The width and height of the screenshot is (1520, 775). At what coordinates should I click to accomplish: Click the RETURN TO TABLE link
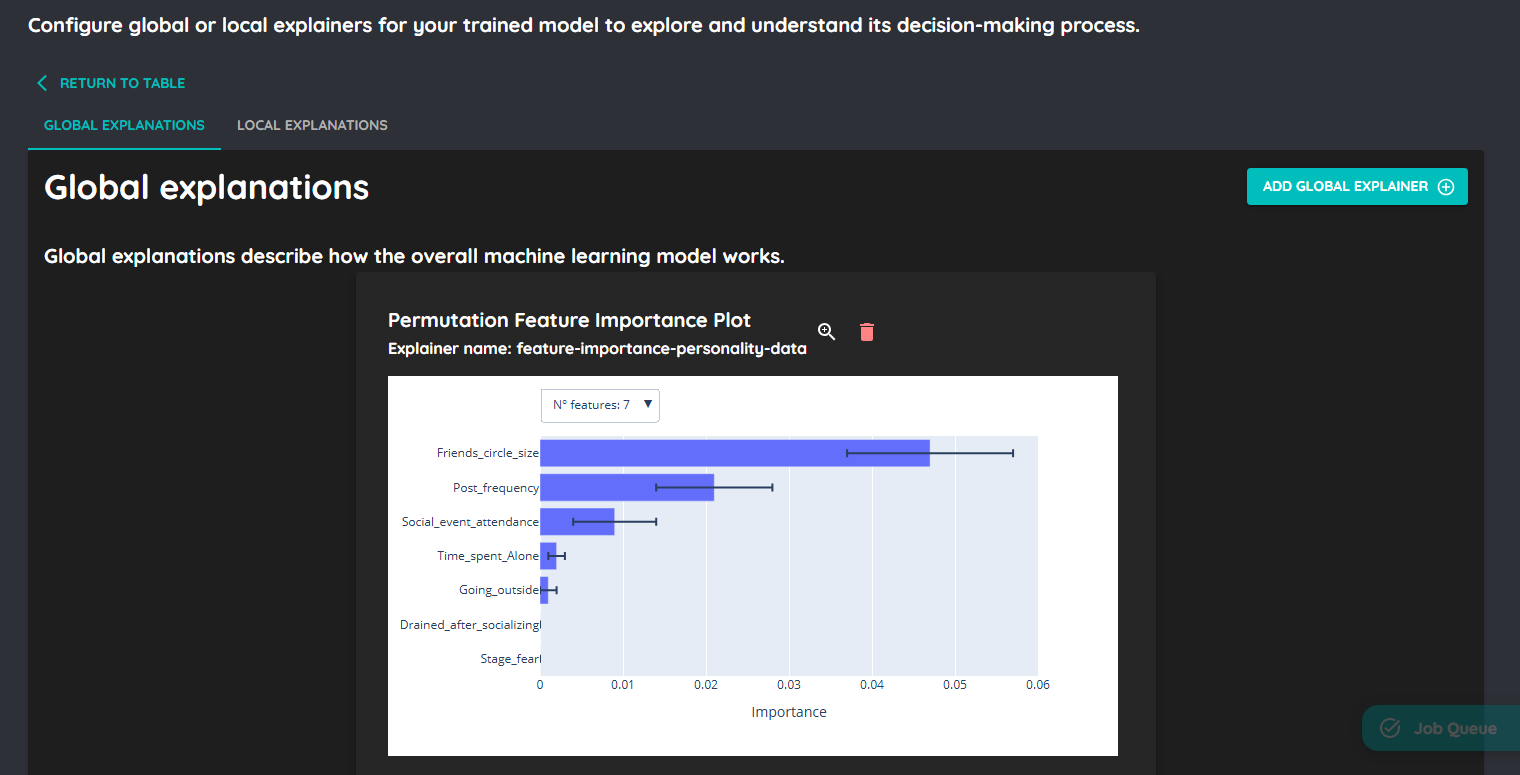tap(122, 83)
